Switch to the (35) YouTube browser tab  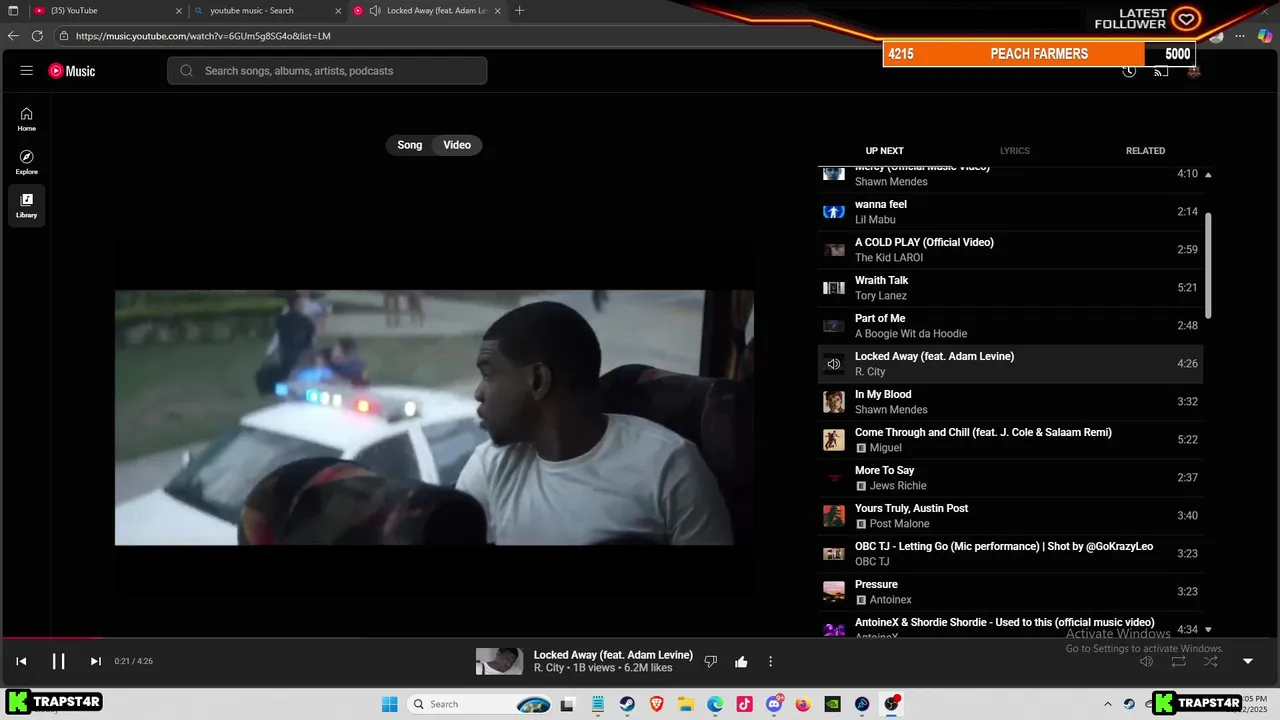coord(108,11)
